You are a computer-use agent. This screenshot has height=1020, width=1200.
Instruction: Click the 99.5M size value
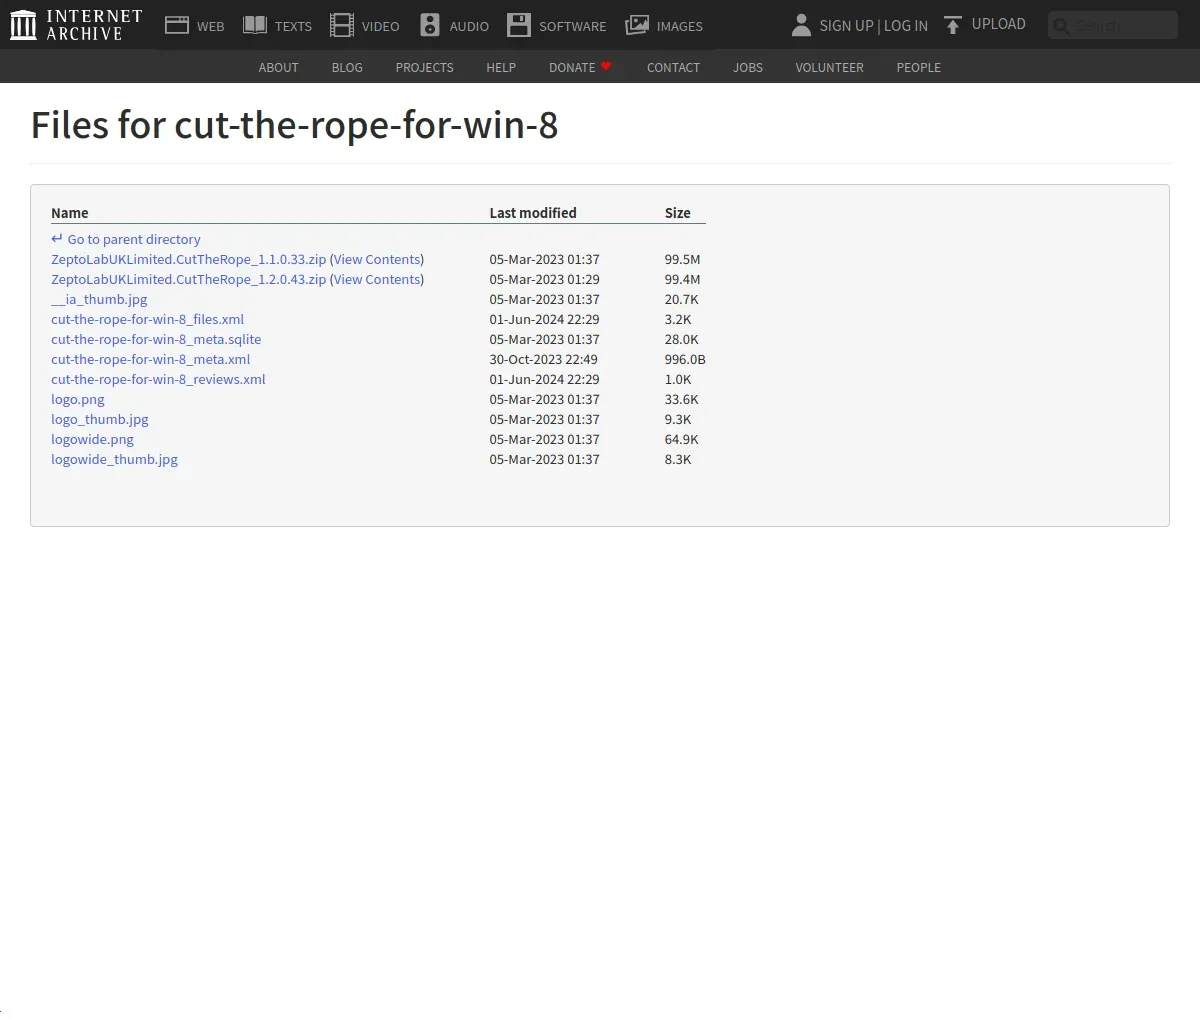pos(682,259)
